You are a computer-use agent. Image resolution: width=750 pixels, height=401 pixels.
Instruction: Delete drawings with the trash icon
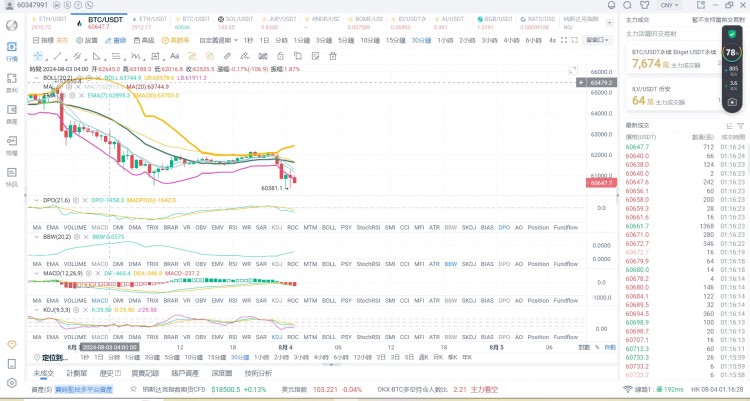[333, 56]
